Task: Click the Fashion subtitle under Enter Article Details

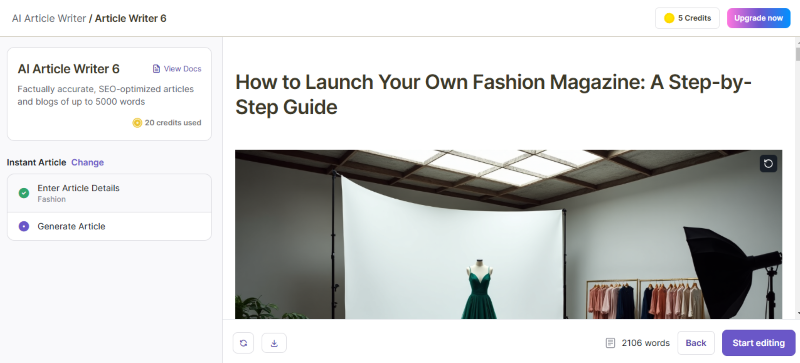Action: click(x=52, y=199)
